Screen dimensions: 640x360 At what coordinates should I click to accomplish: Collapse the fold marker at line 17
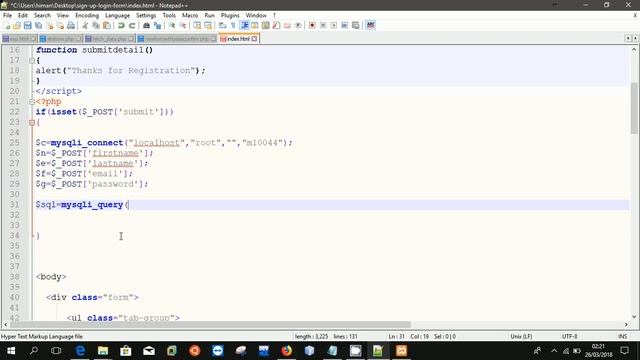(32, 60)
